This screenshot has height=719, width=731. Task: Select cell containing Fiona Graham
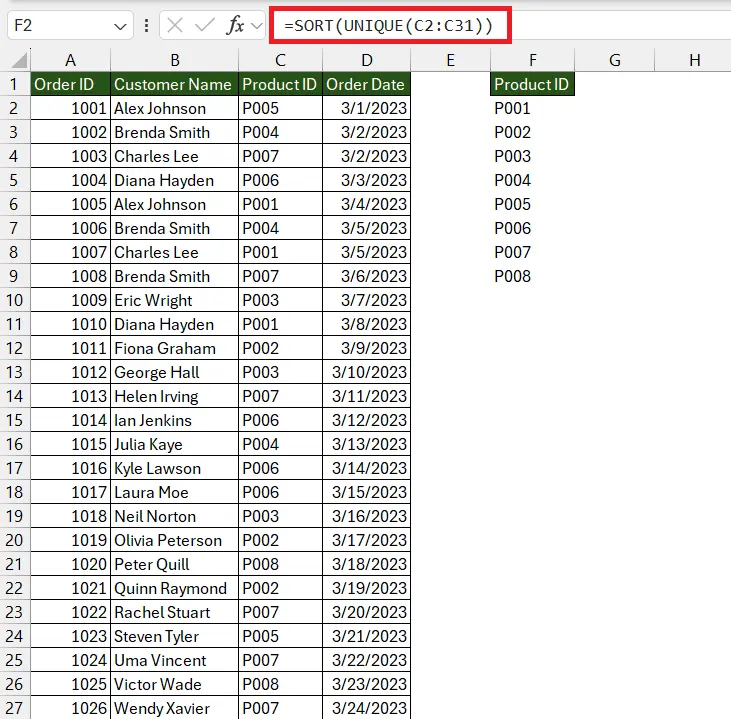(x=174, y=348)
